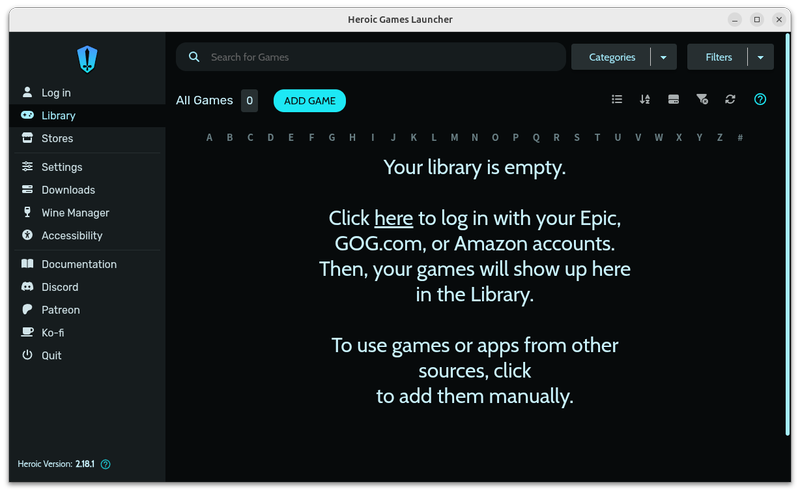The height and width of the screenshot is (493, 800).
Task: Quit Heroic from the sidebar
Action: click(87, 355)
